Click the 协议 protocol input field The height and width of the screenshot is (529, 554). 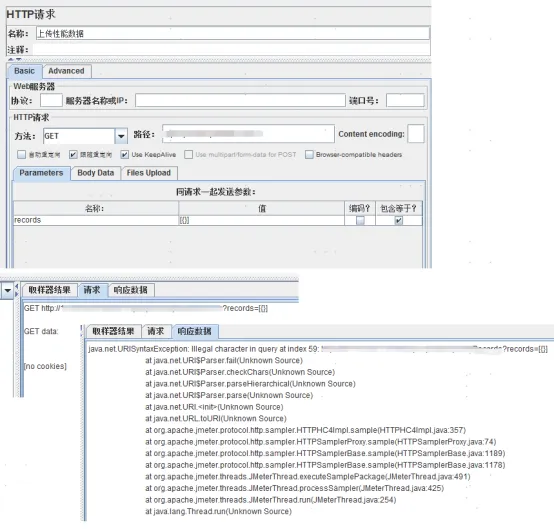[51, 100]
